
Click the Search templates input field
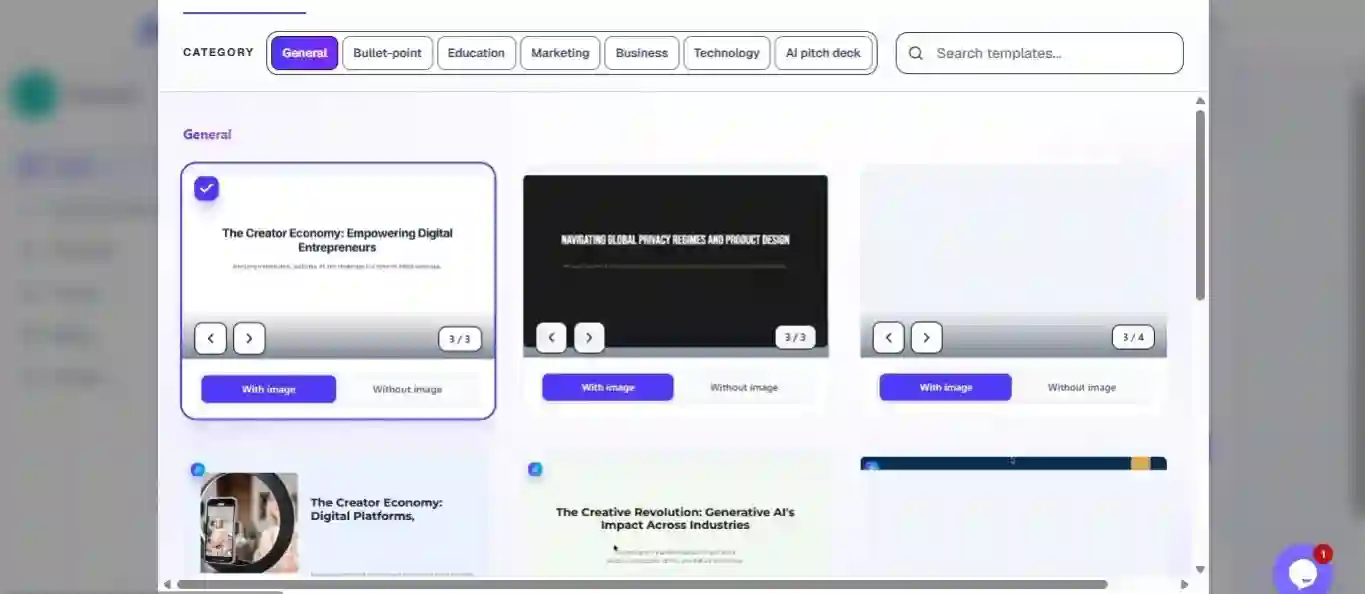coord(1039,53)
